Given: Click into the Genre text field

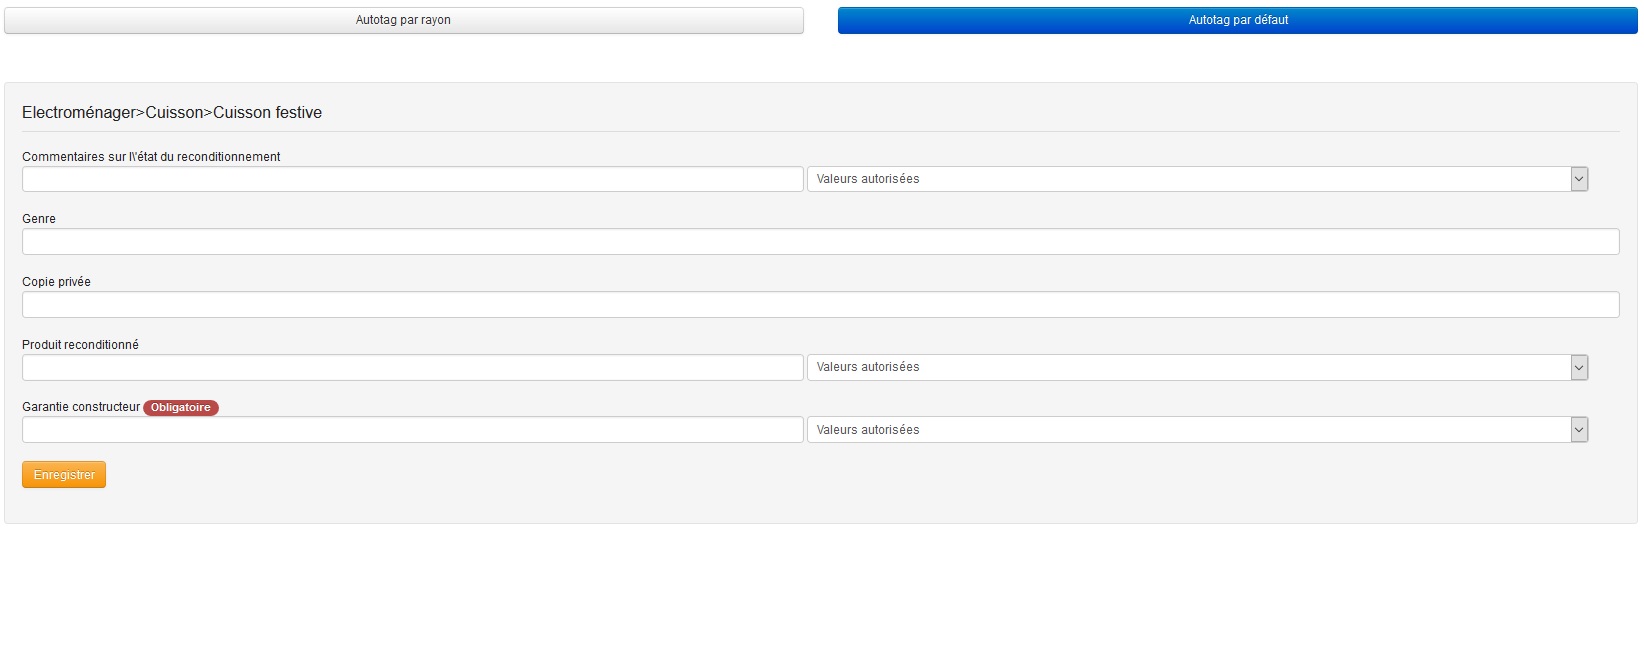Looking at the screenshot, I should 821,242.
